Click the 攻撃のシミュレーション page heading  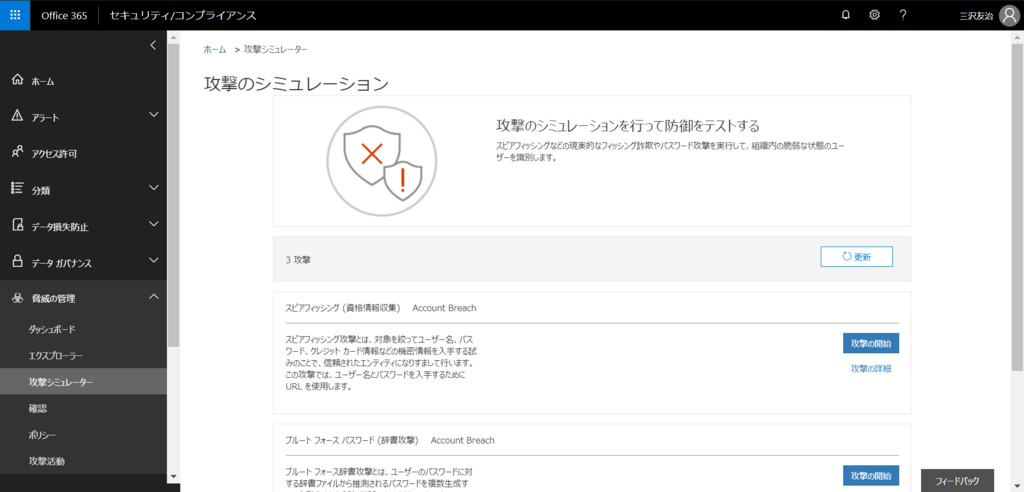click(x=296, y=84)
